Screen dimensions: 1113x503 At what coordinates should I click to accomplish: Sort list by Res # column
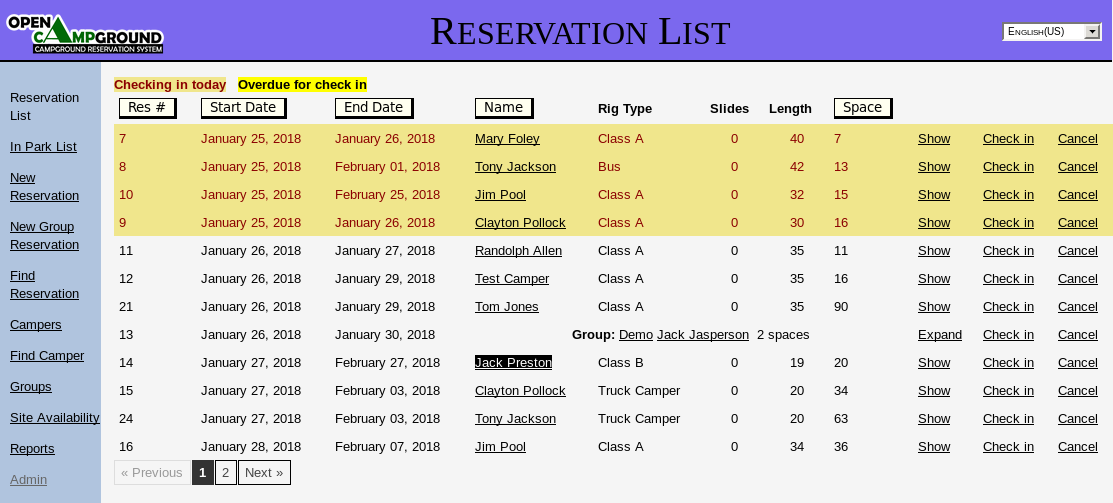(147, 108)
